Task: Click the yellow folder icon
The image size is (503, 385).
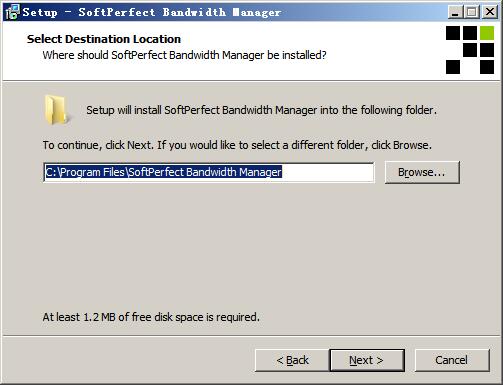Action: pos(57,110)
